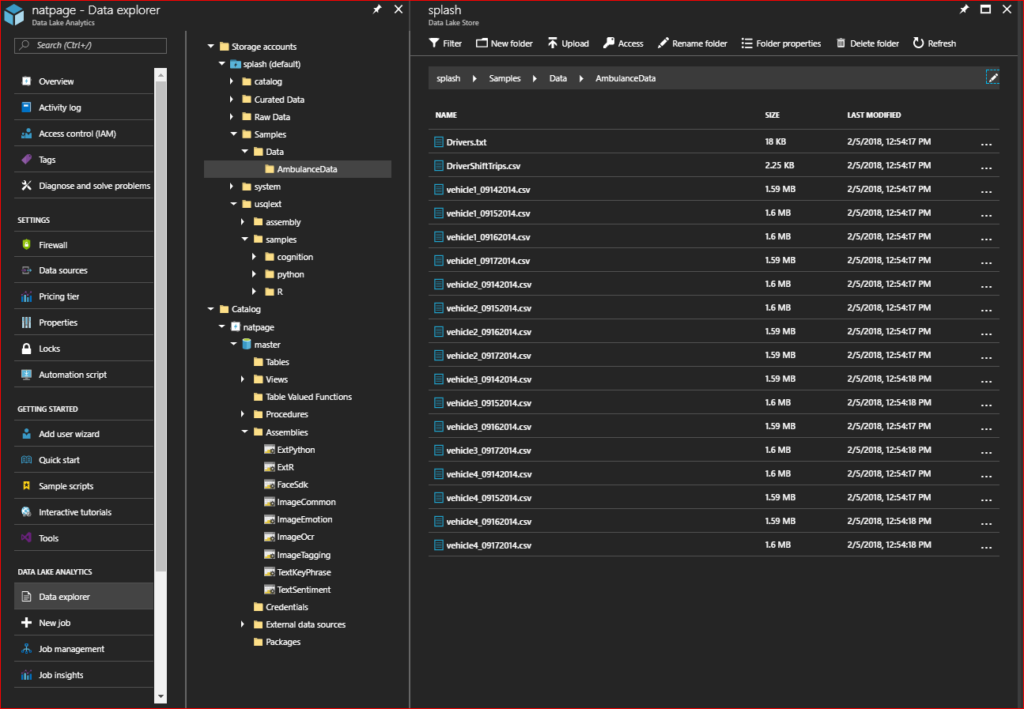Refresh the folder listing
Viewport: 1024px width, 709px height.
pos(934,43)
